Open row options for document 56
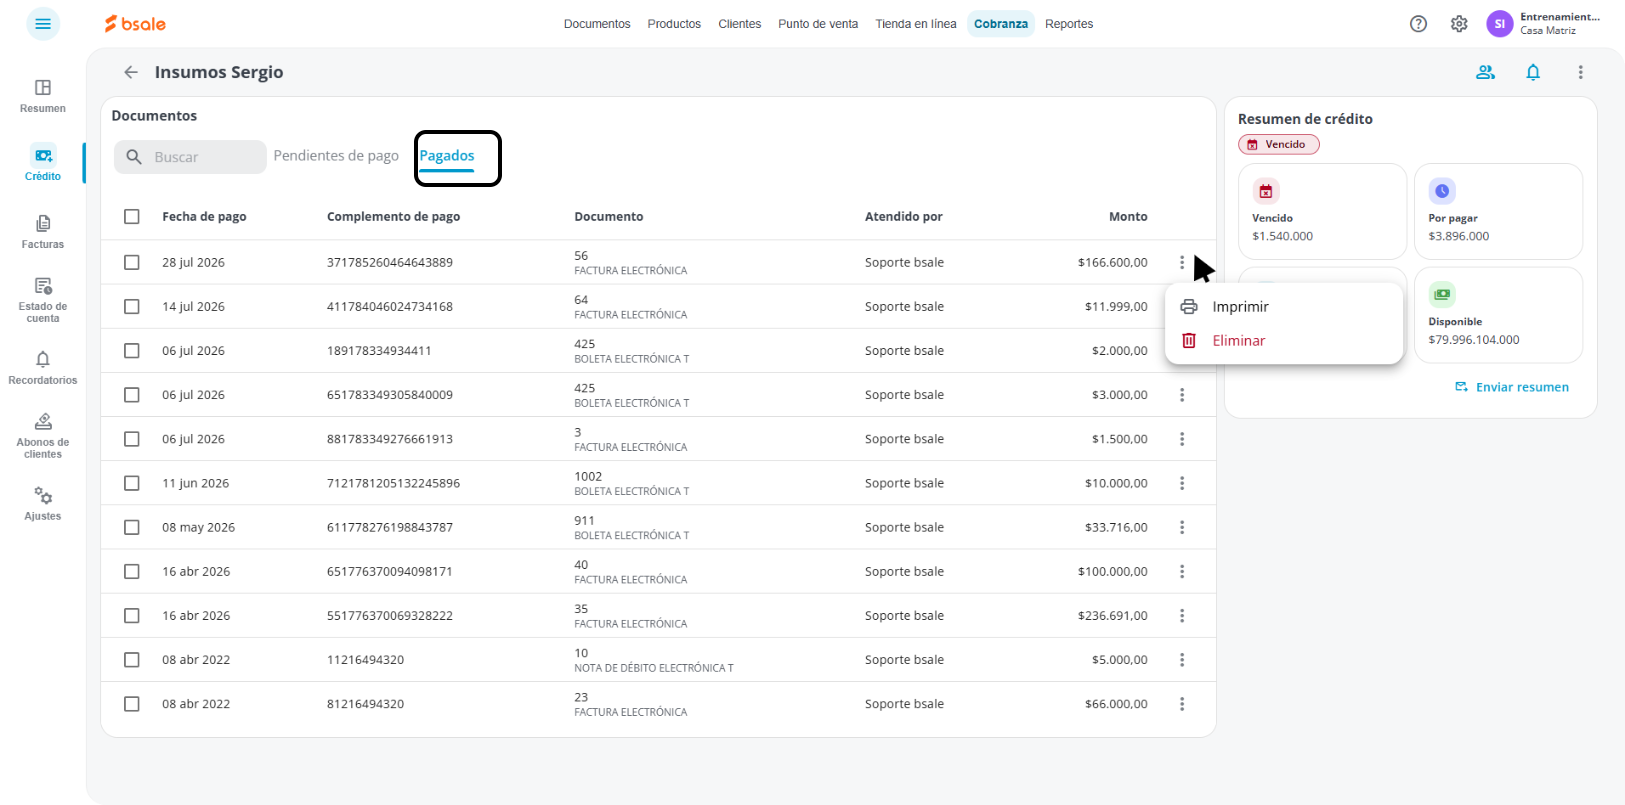 coord(1182,262)
